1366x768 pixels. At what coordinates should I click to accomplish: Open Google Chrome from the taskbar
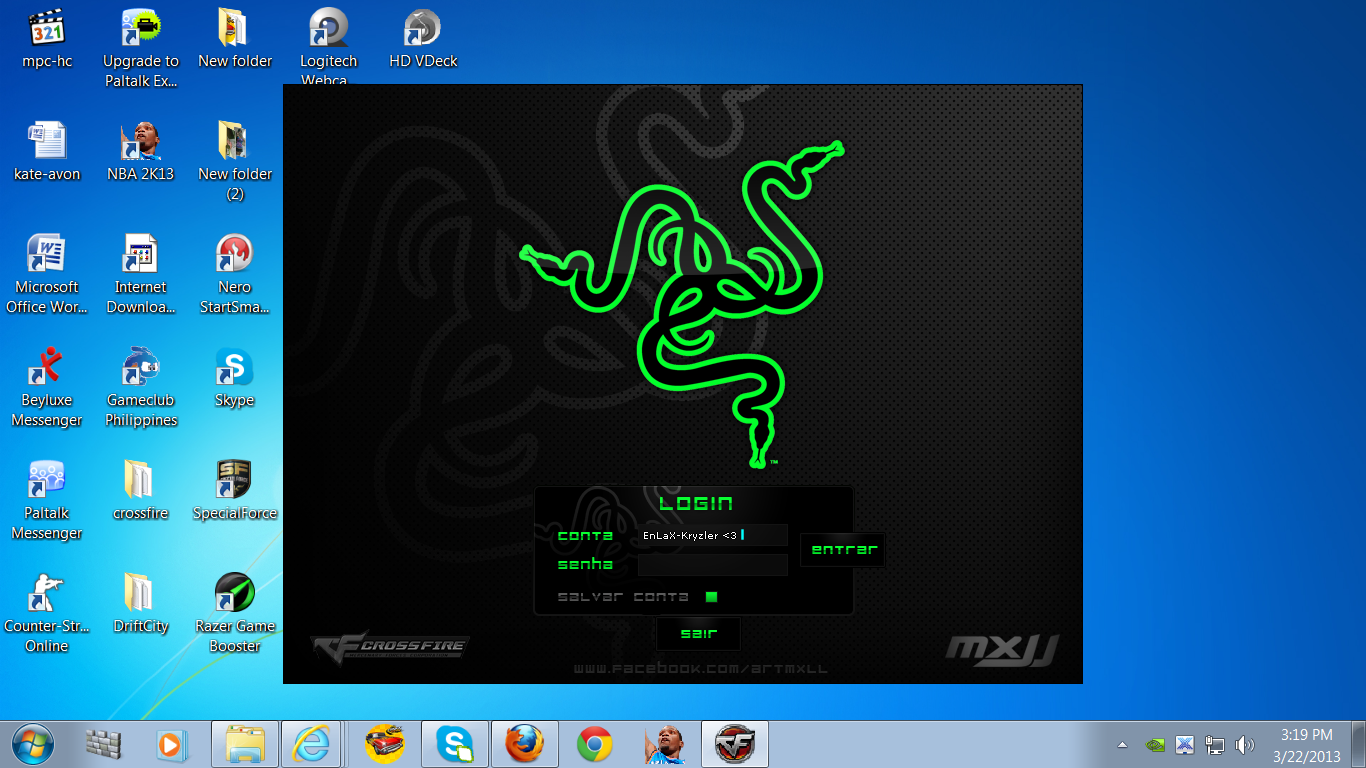[595, 745]
